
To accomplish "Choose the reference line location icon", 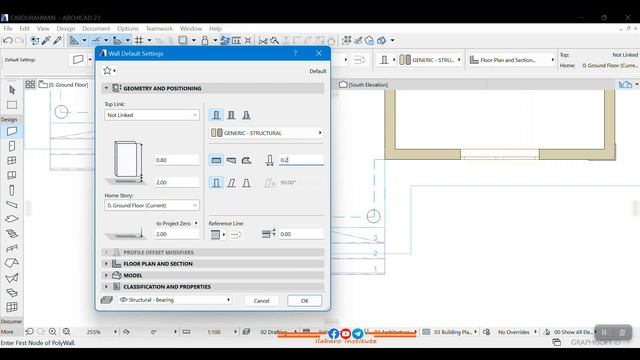I will pos(218,234).
